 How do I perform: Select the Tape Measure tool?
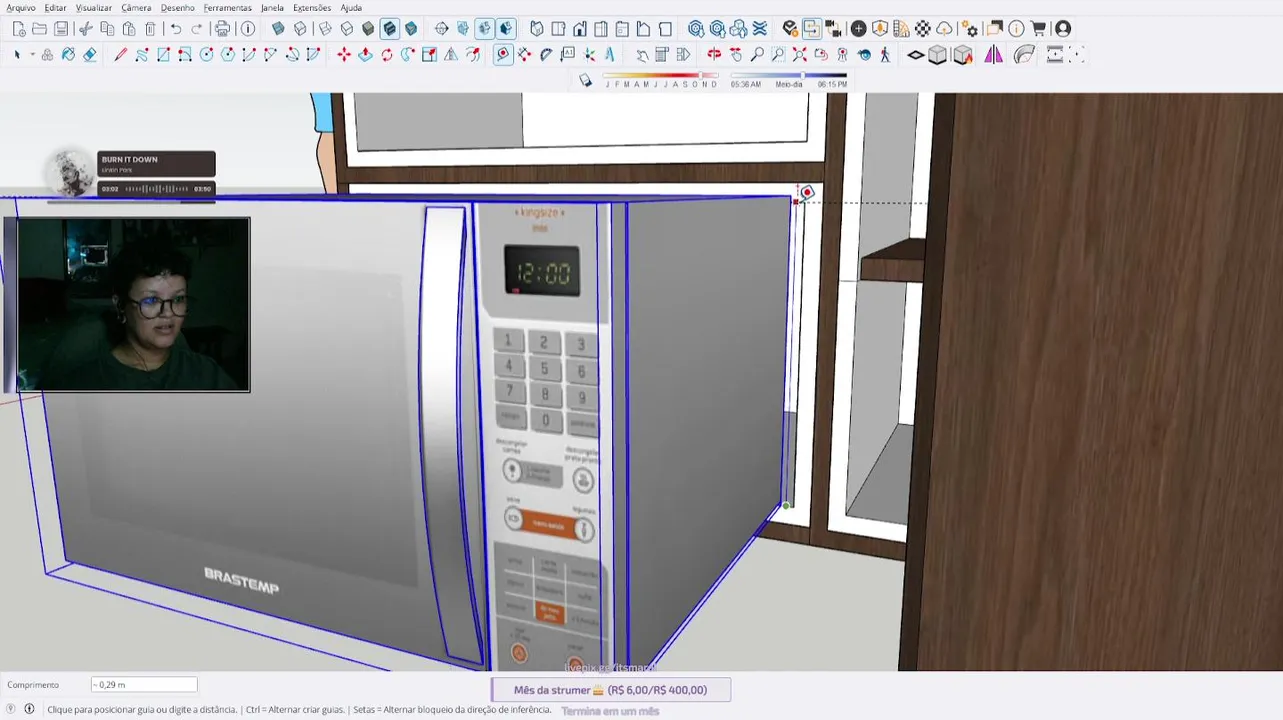(503, 55)
